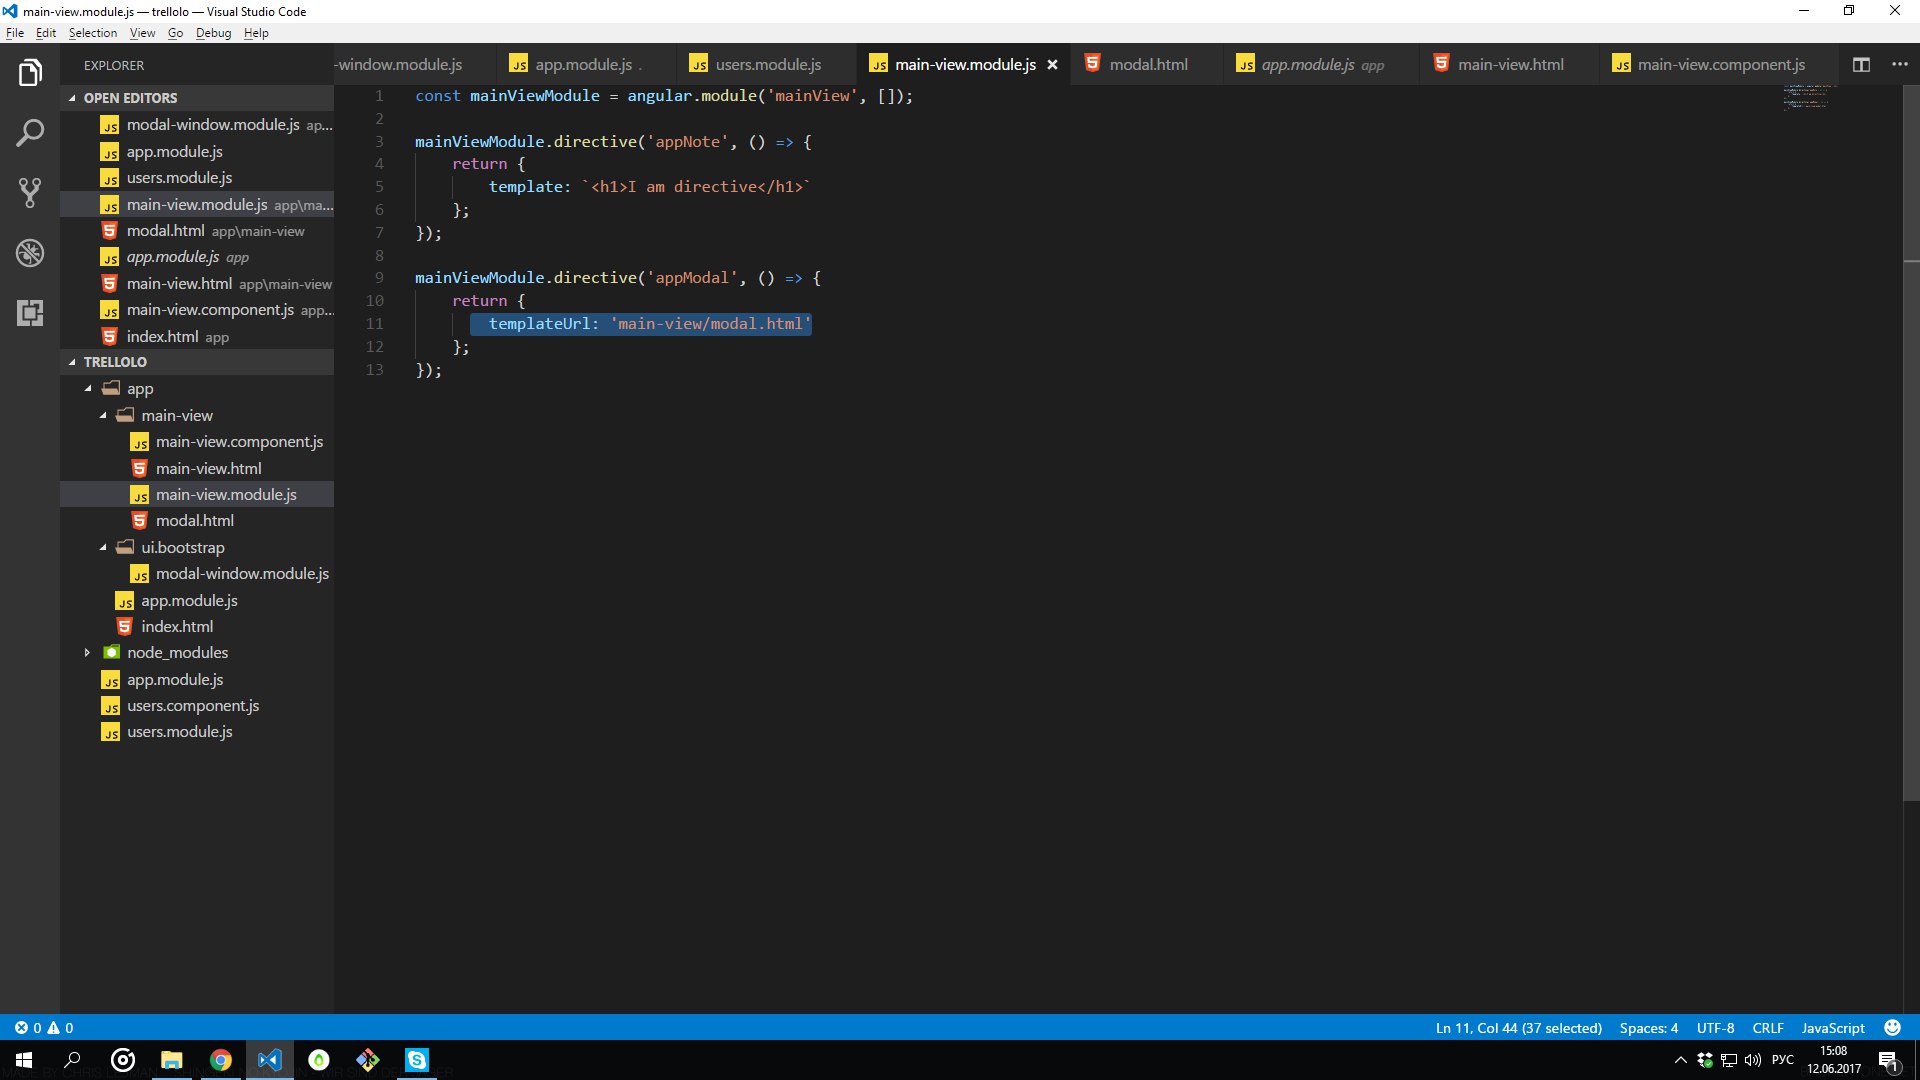Open the Source Control icon
1920x1080 pixels.
click(30, 193)
